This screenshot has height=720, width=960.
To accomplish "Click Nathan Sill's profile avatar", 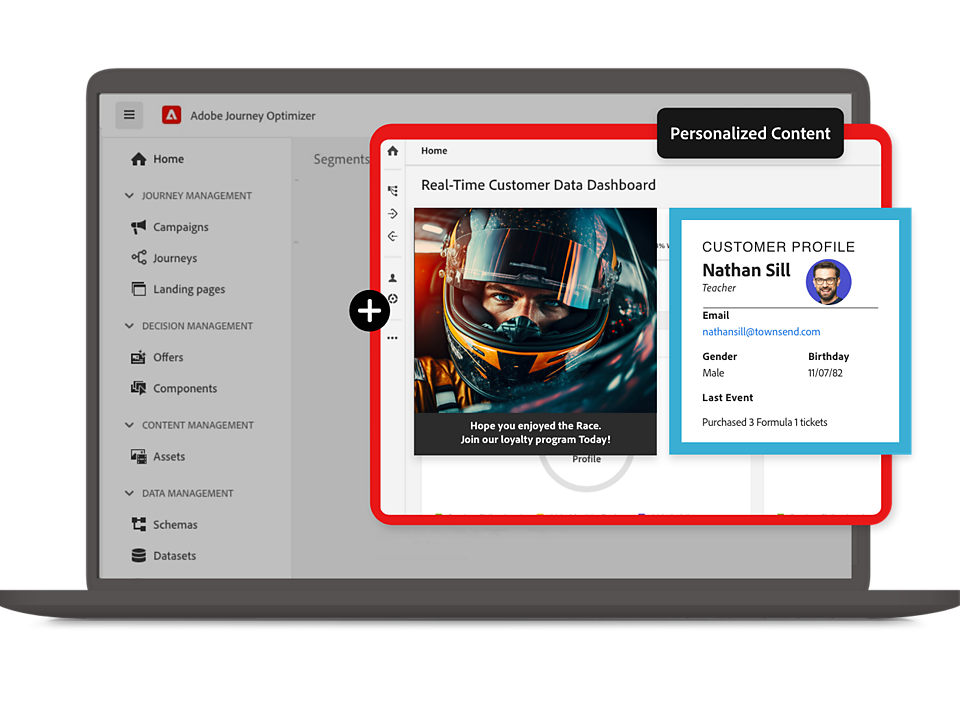I will tap(828, 282).
